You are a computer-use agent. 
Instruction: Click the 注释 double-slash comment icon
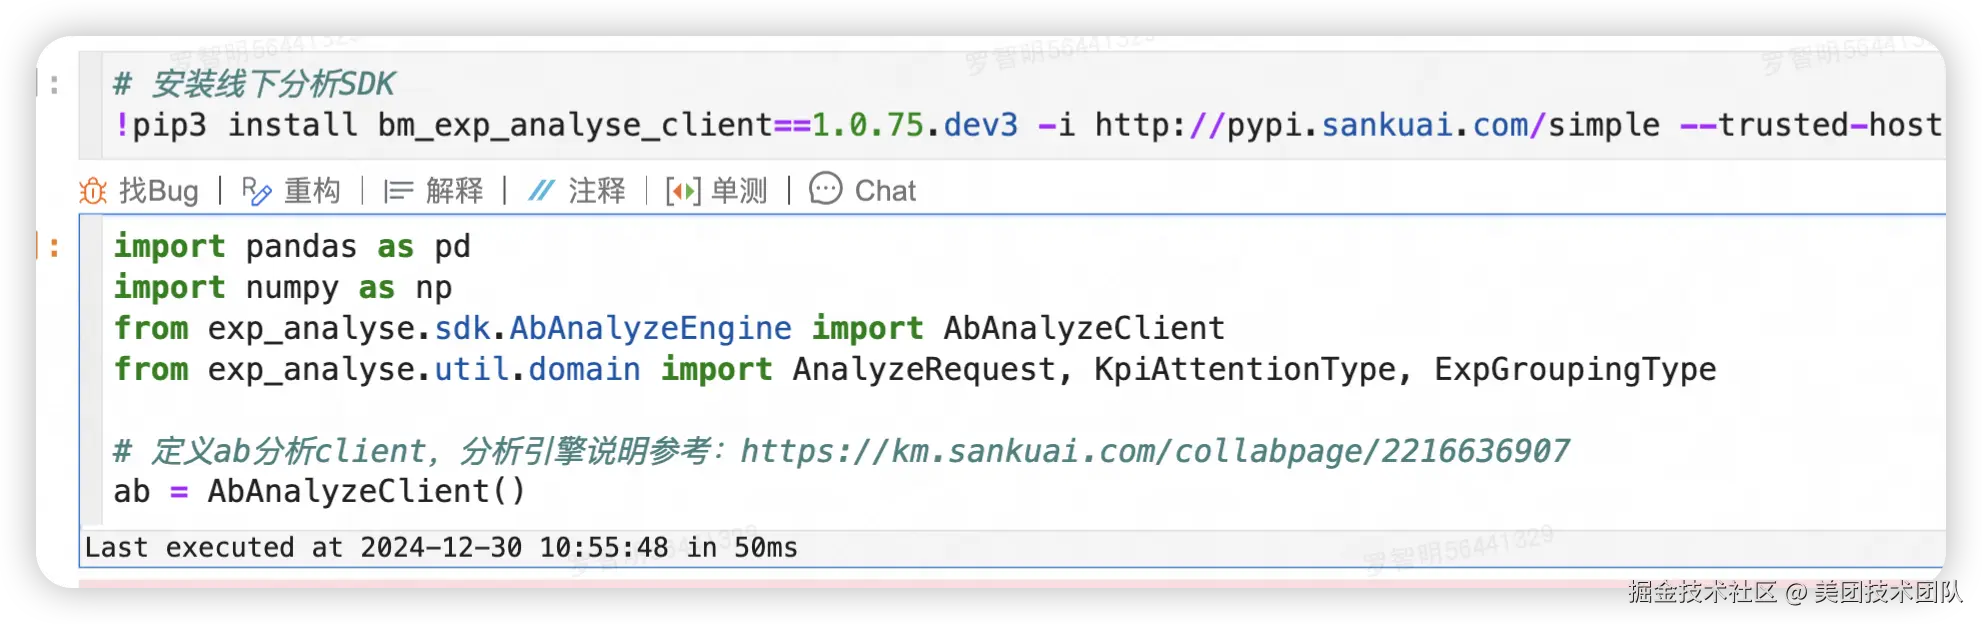(541, 191)
